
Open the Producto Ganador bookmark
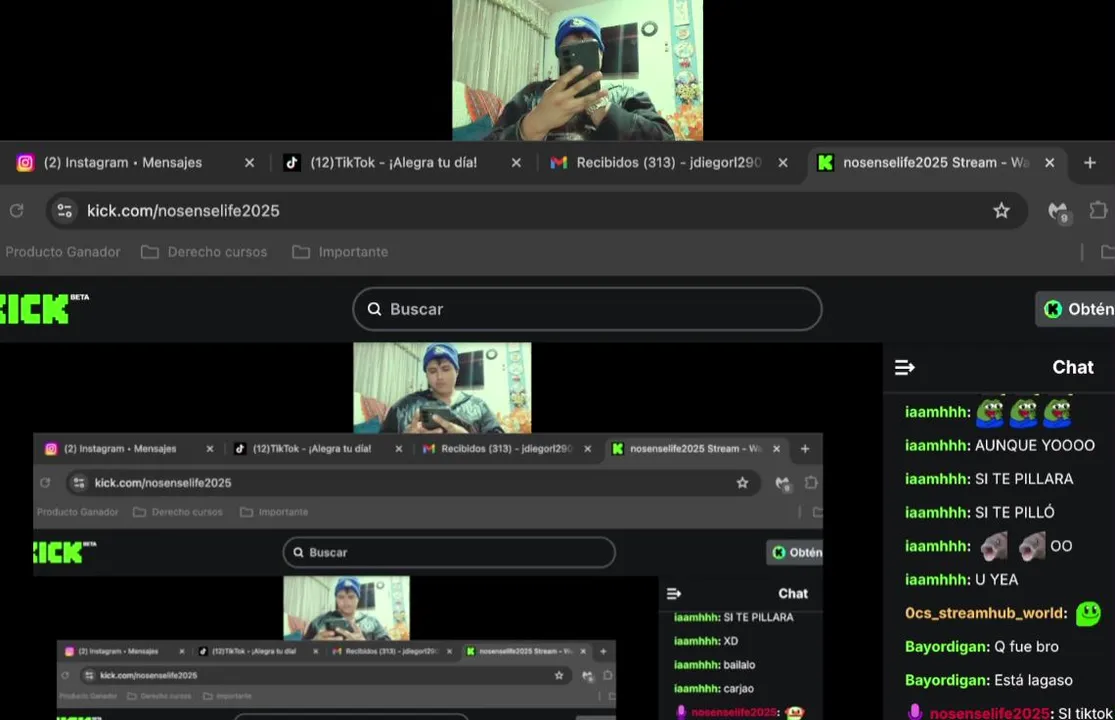tap(63, 252)
